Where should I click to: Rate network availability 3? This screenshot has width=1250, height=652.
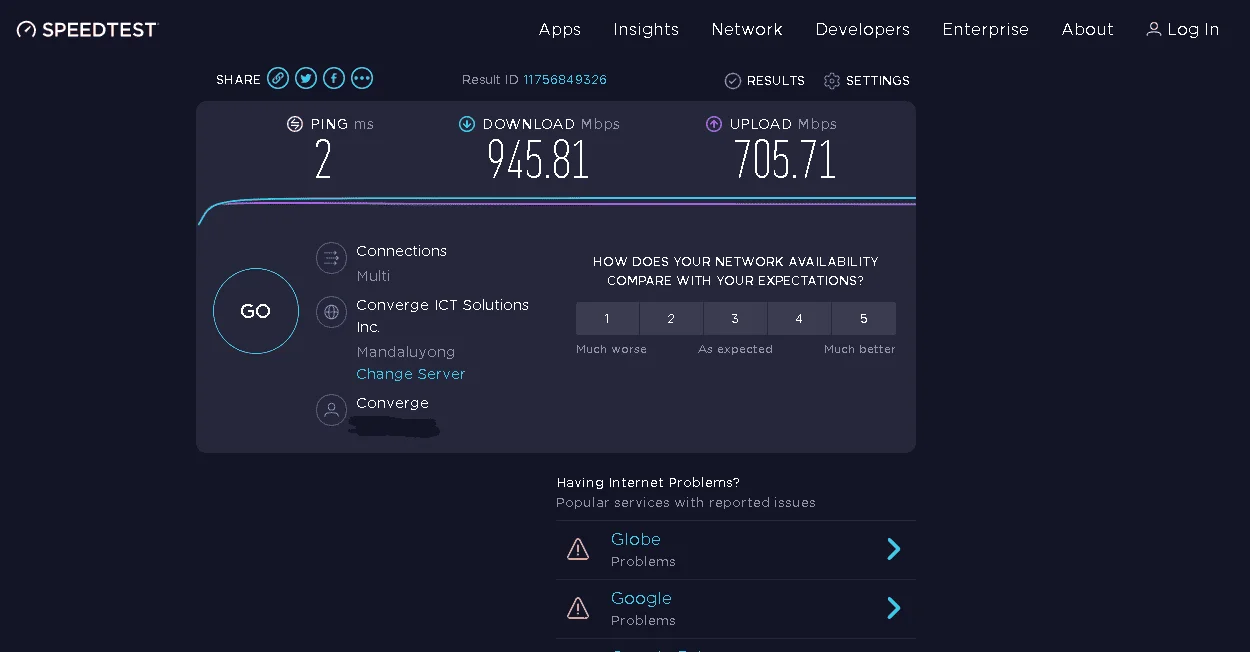[x=735, y=318]
